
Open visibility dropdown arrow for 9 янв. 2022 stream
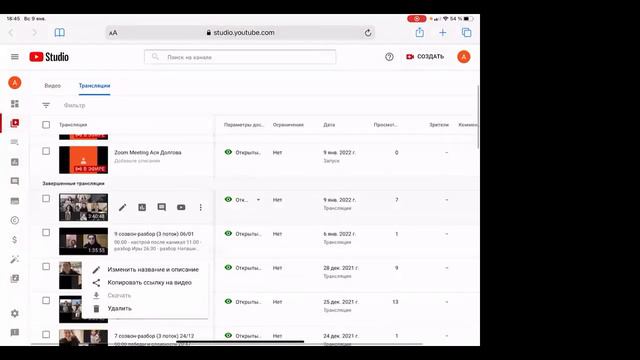click(x=258, y=200)
